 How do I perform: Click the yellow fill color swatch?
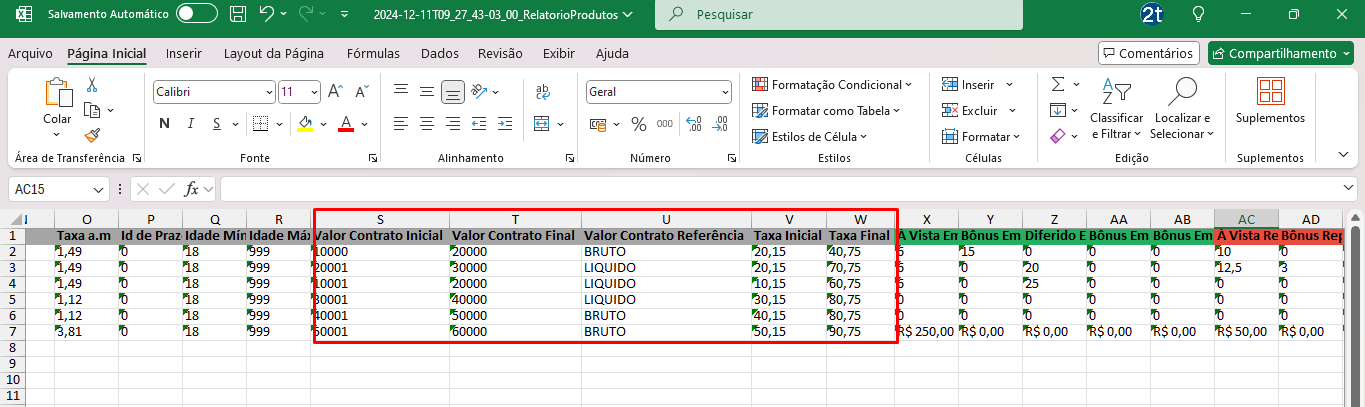(306, 124)
